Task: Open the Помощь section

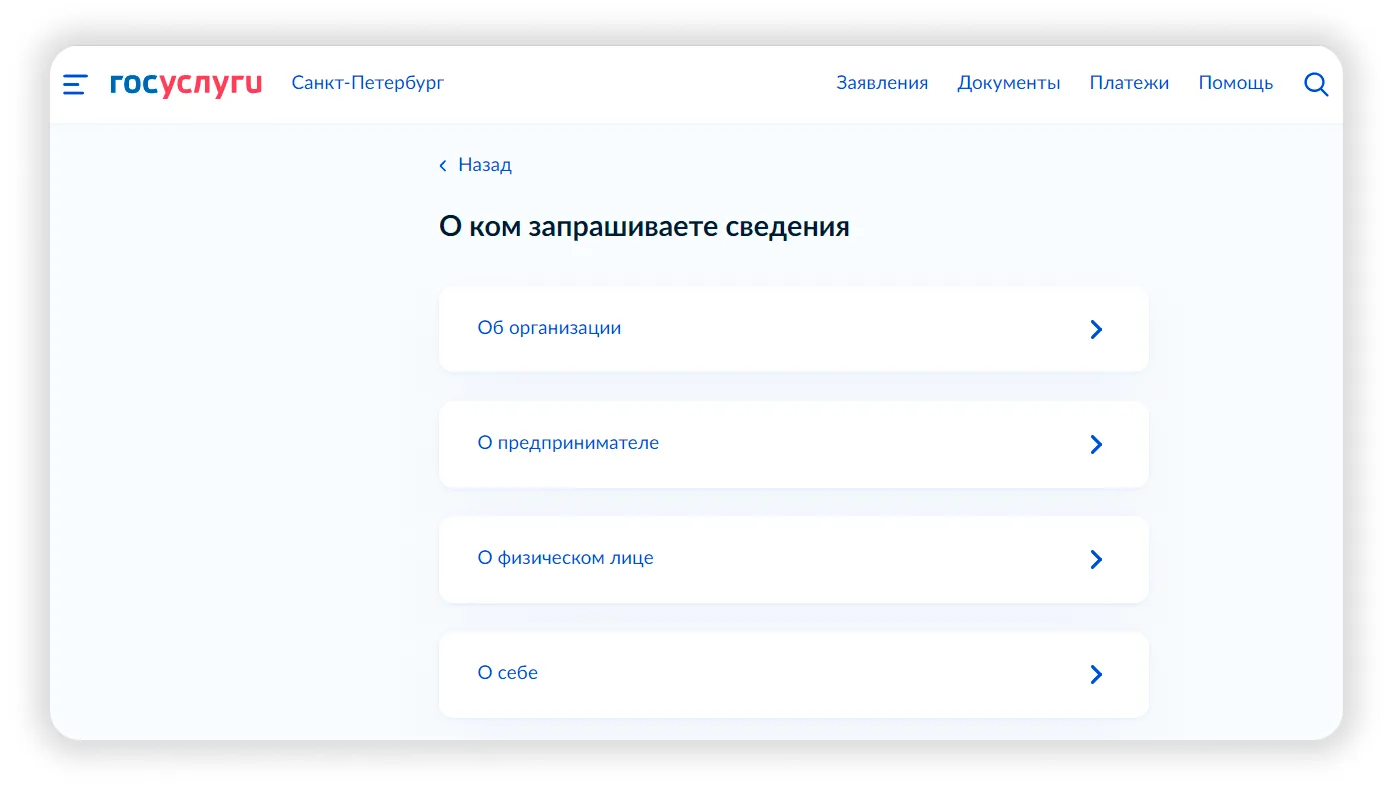Action: [1236, 83]
